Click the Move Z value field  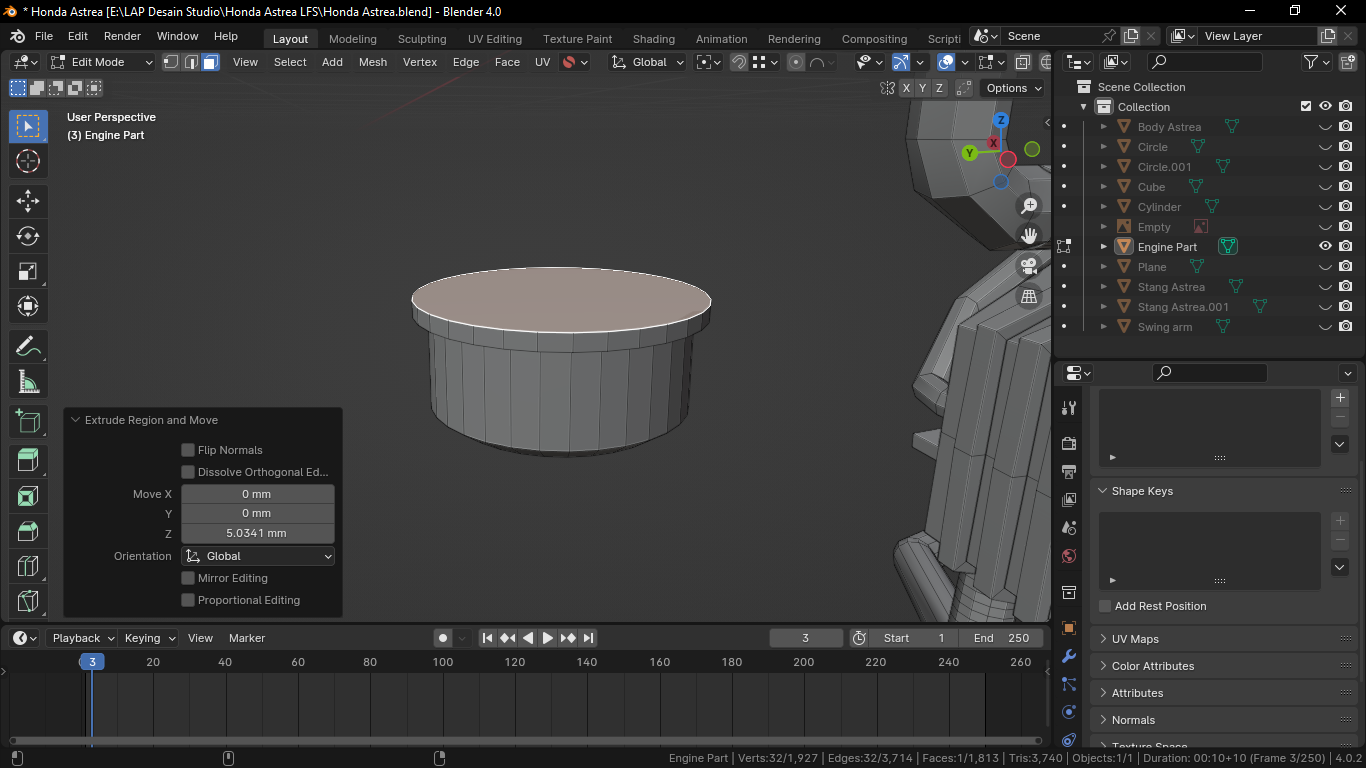click(x=257, y=533)
